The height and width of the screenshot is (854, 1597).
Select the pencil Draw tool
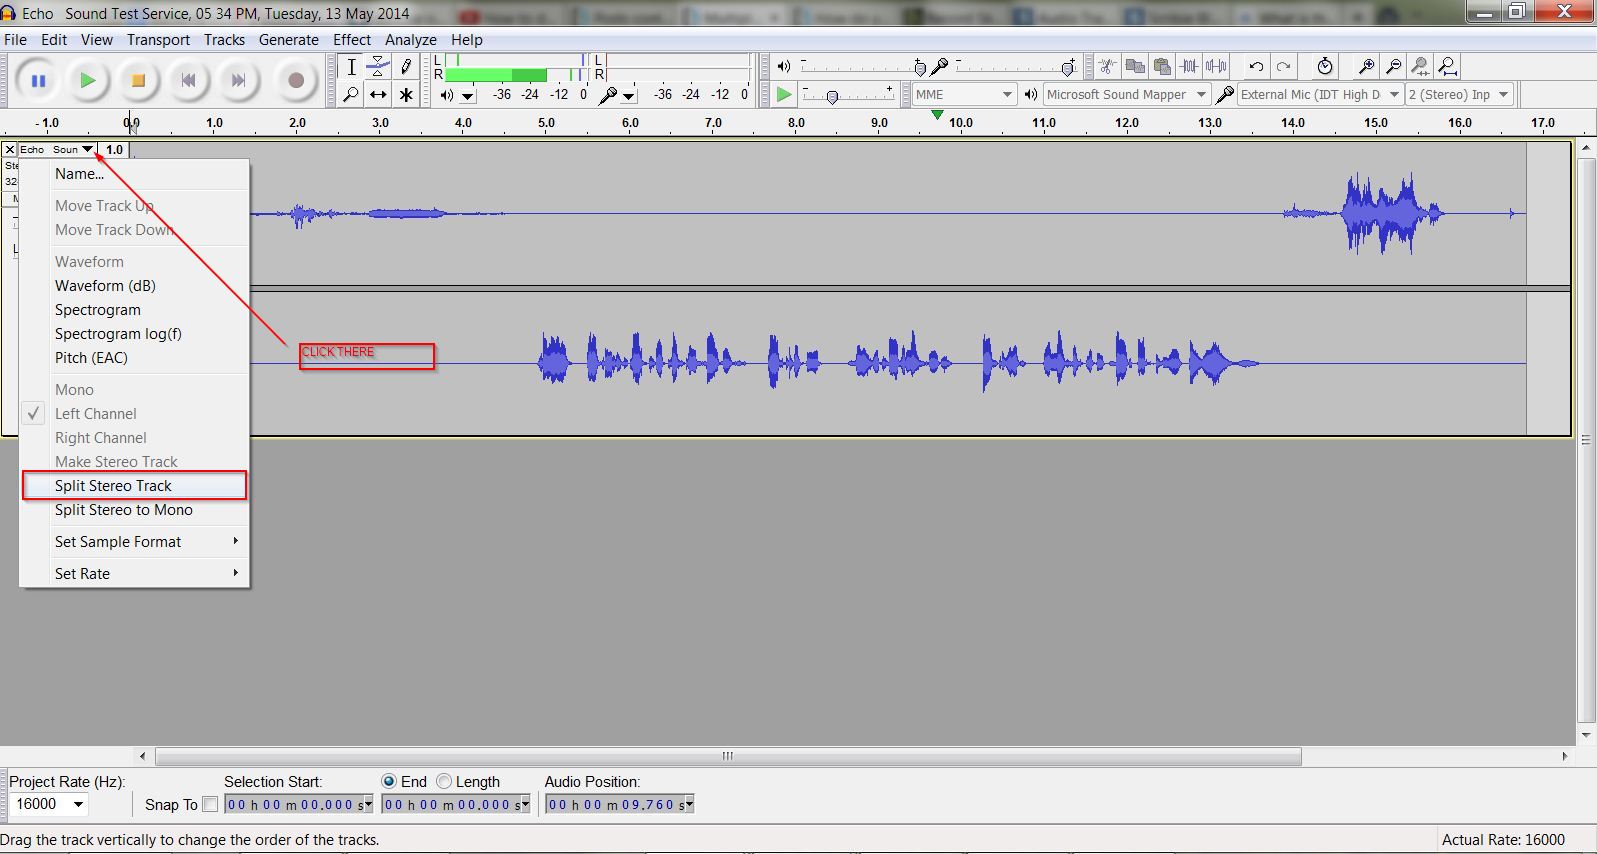point(405,67)
